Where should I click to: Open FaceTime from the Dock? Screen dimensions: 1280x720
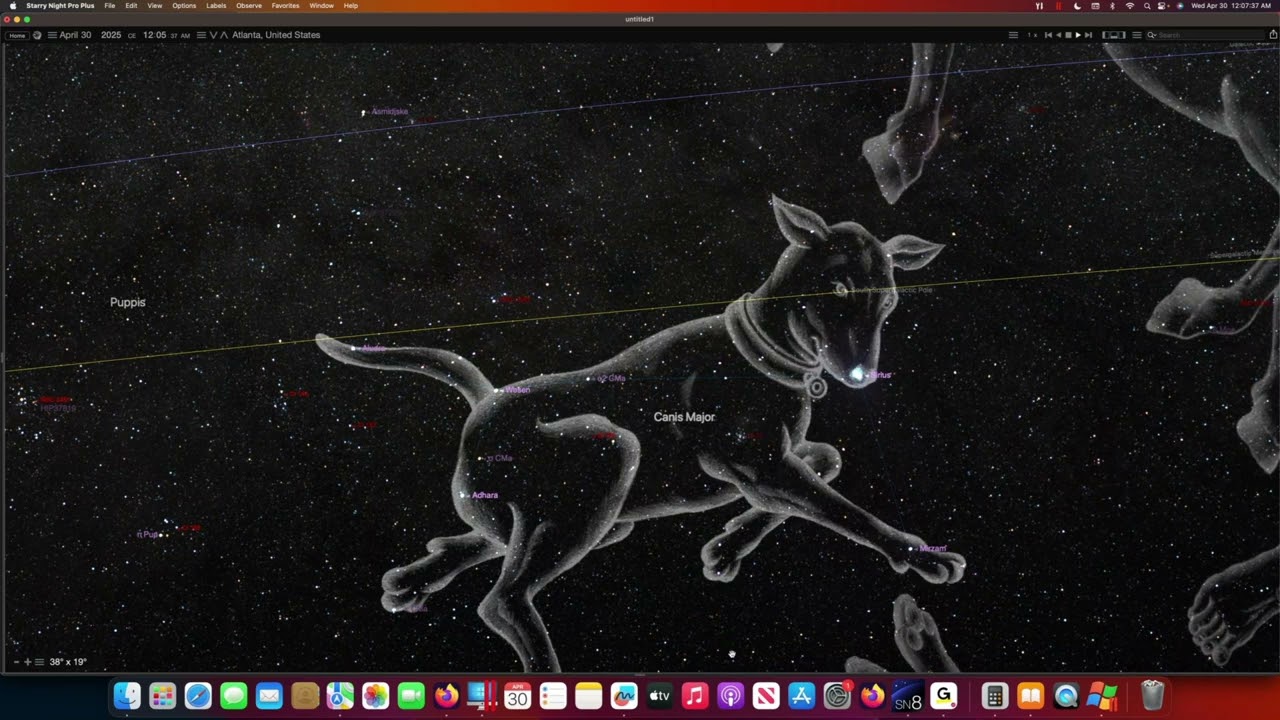click(411, 695)
